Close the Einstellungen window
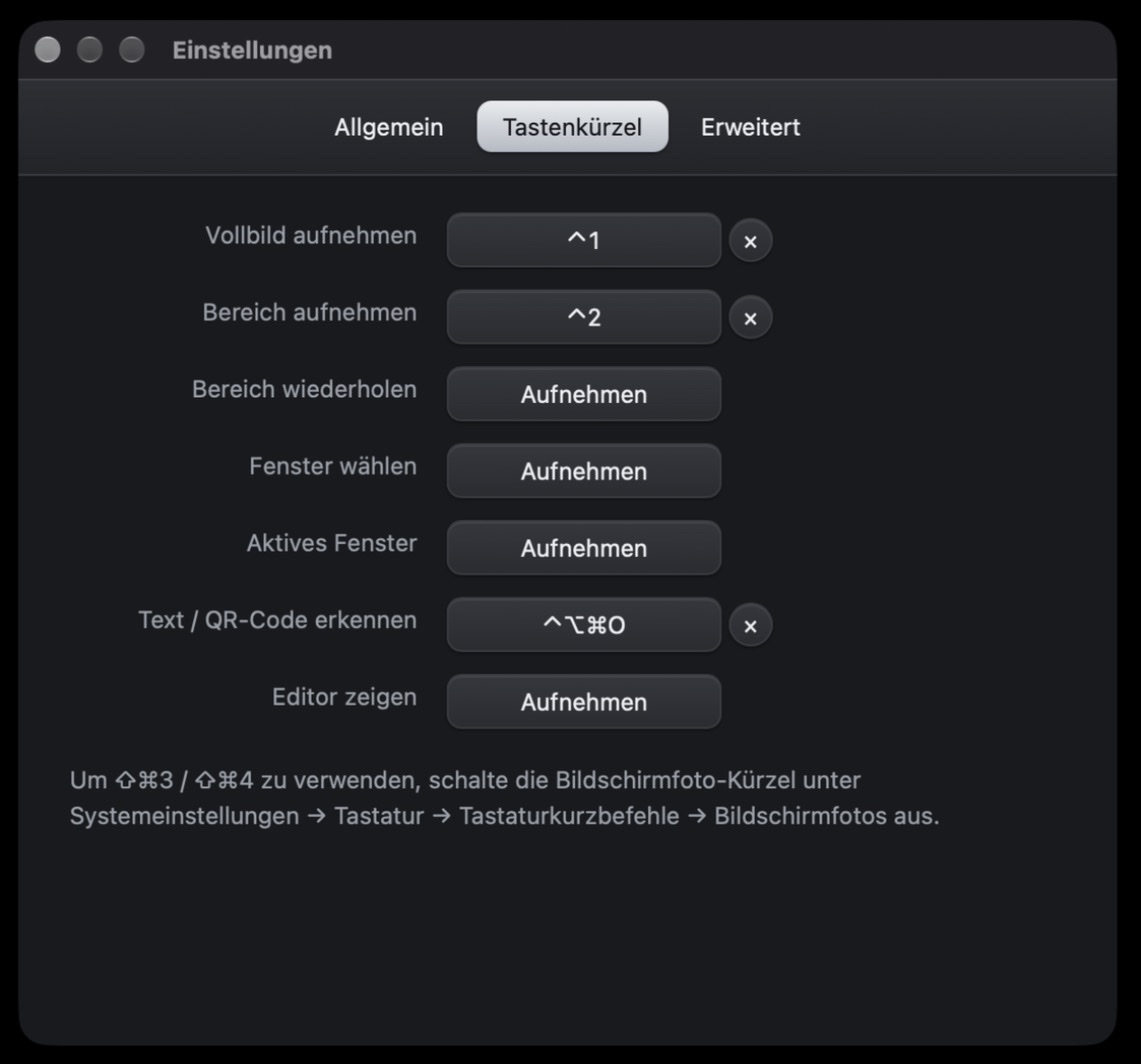The height and width of the screenshot is (1064, 1142). (x=47, y=50)
